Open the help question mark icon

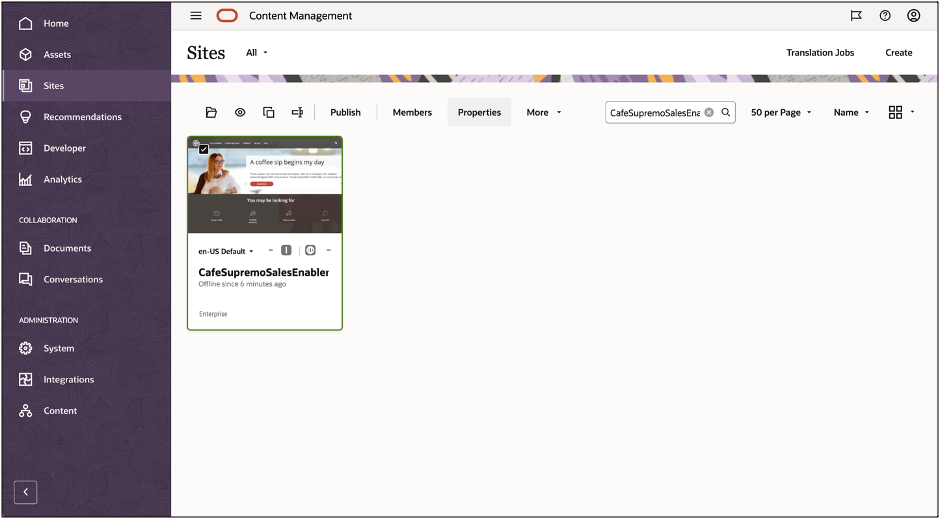(885, 16)
